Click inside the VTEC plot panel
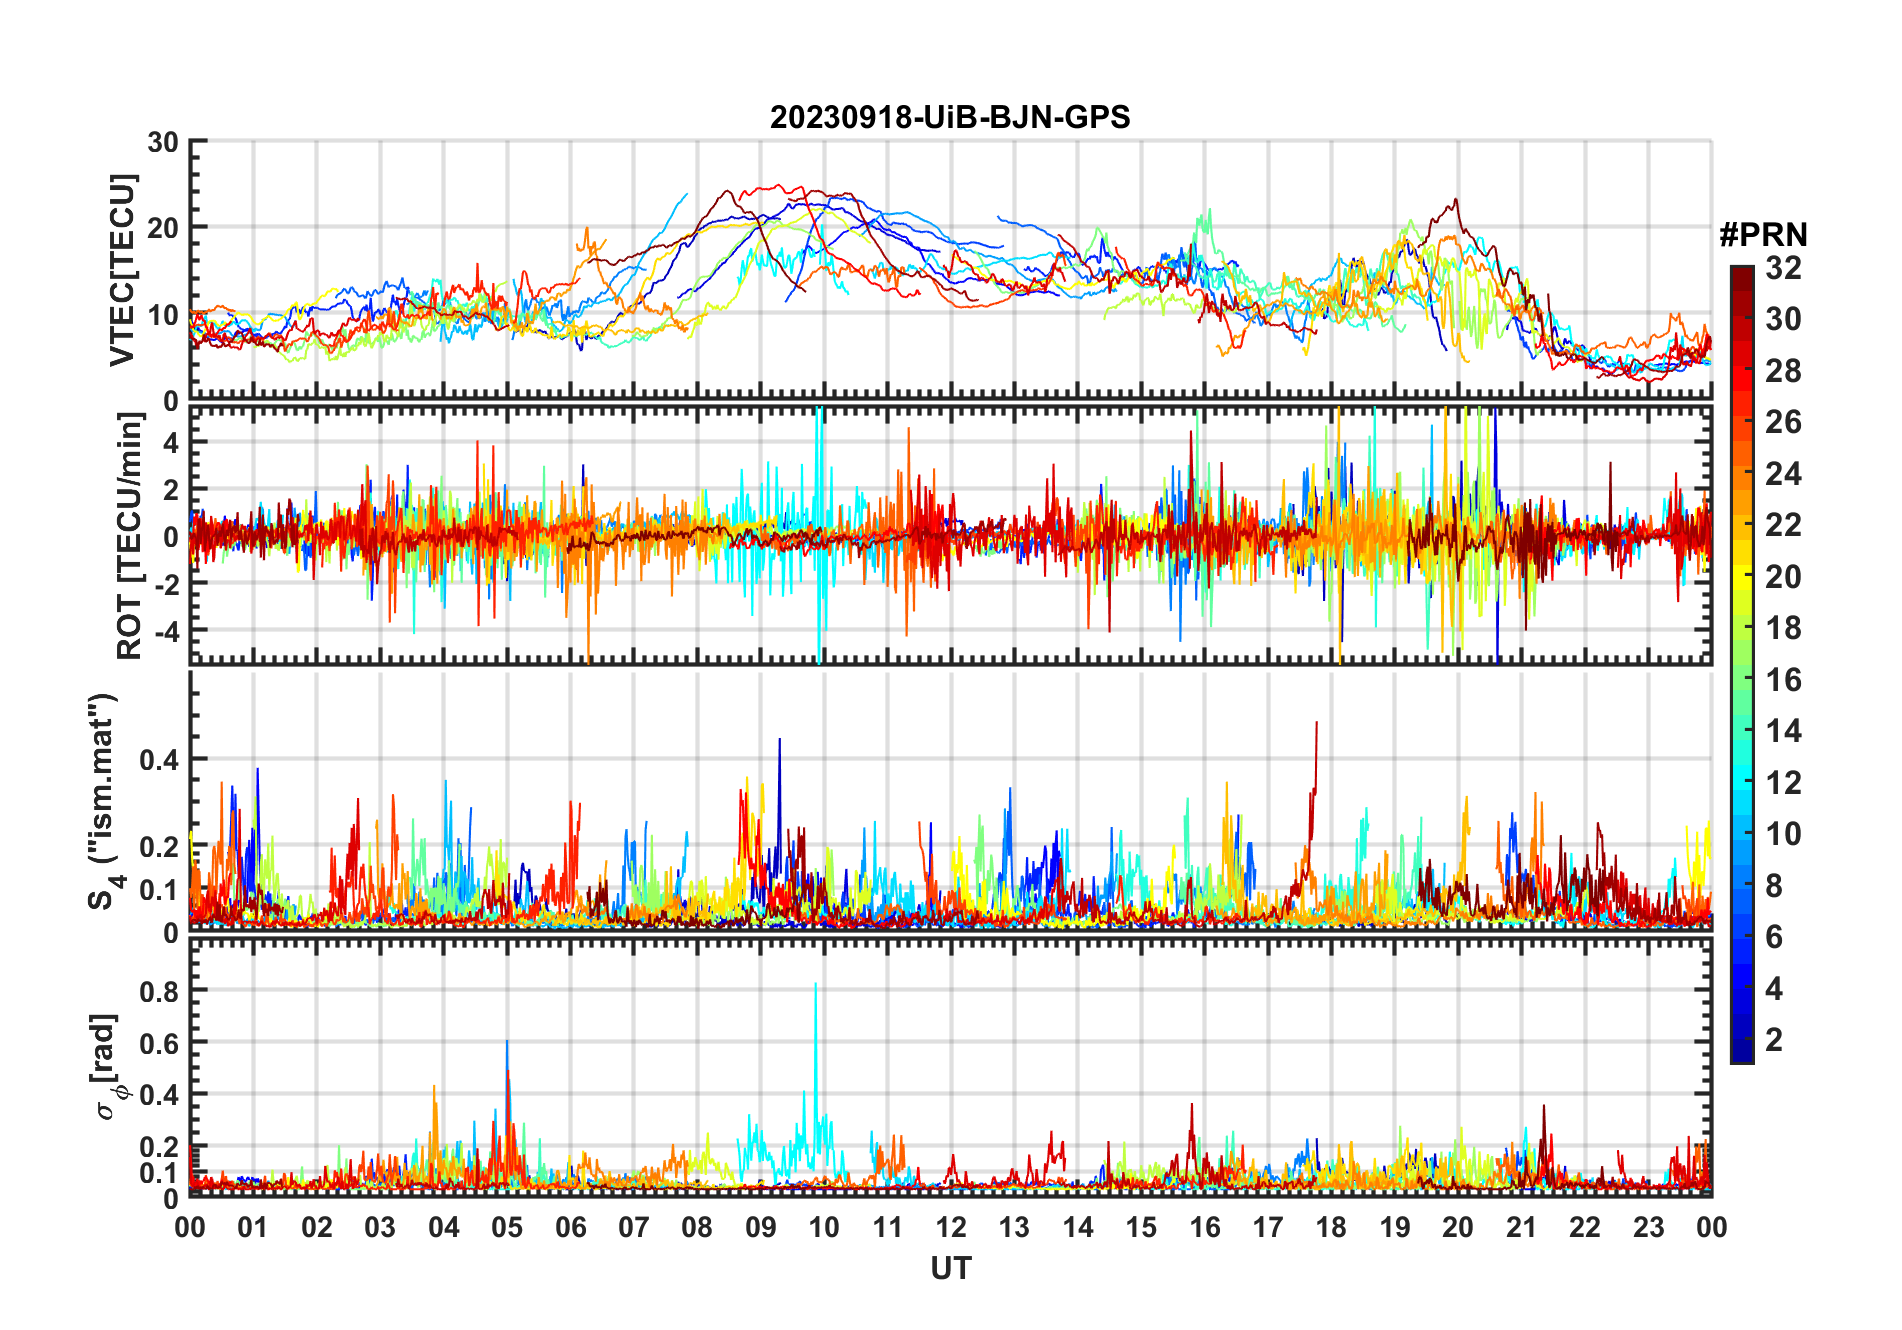The image size is (1902, 1330). click(951, 270)
